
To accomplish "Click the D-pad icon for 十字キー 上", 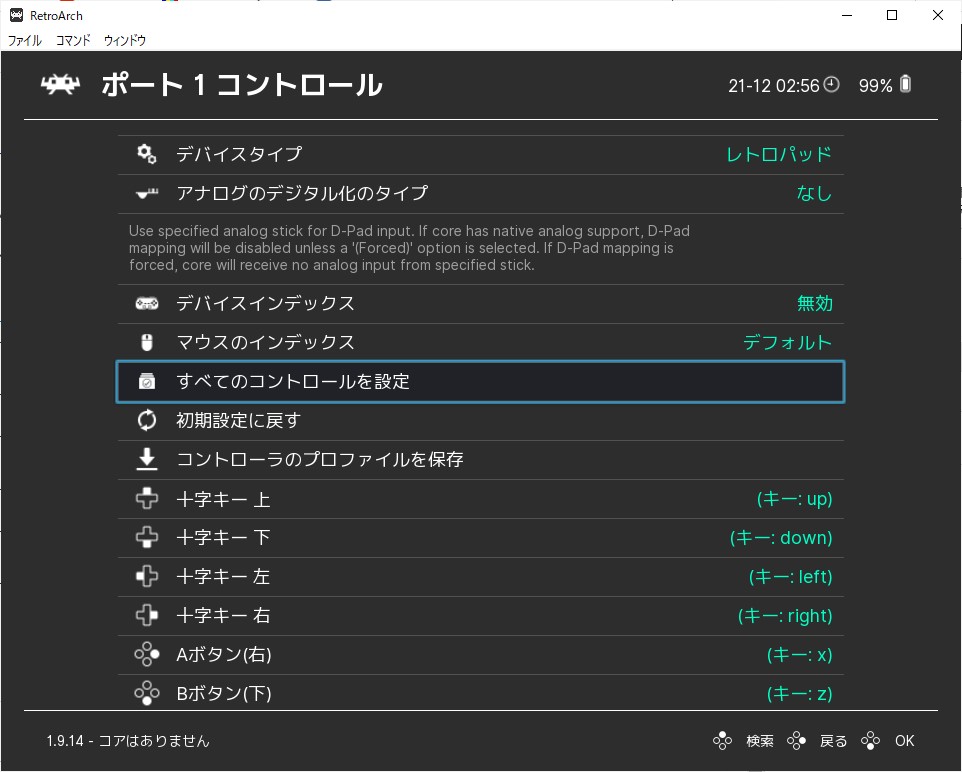I will pyautogui.click(x=147, y=498).
